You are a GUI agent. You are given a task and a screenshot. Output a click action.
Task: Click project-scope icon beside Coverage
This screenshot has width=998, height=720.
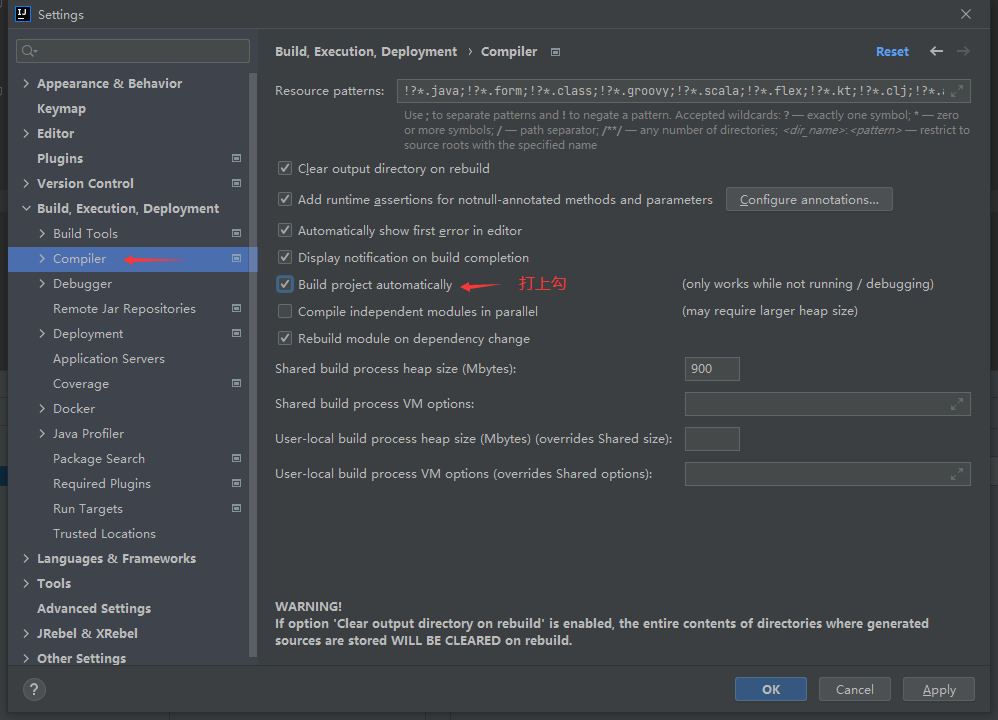(236, 383)
